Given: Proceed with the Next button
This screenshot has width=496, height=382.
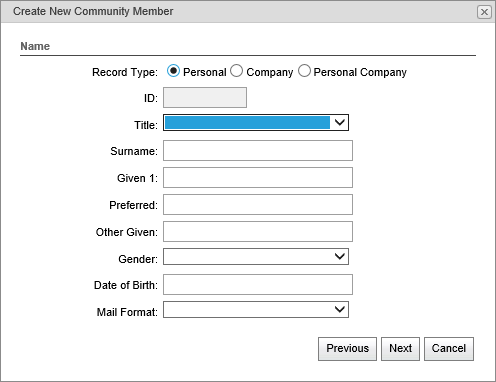Looking at the screenshot, I should (x=400, y=349).
